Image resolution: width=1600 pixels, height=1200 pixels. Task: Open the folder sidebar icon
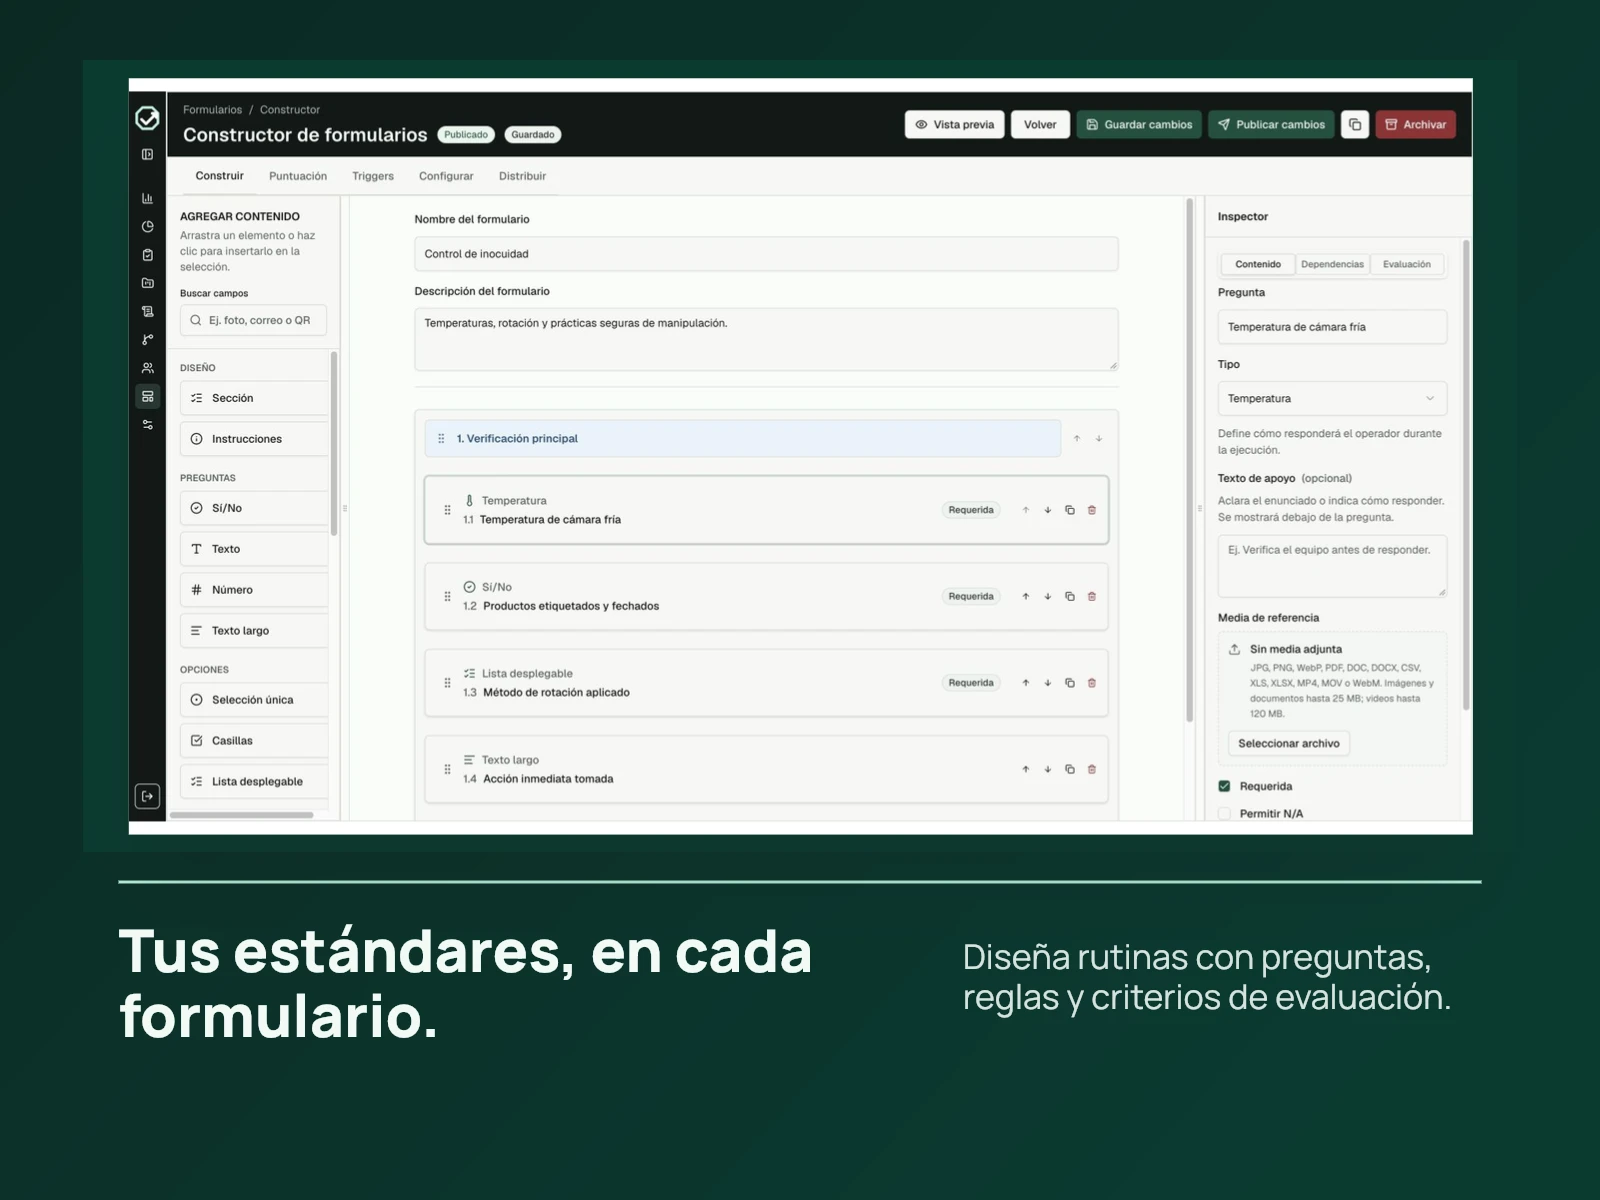coord(147,283)
